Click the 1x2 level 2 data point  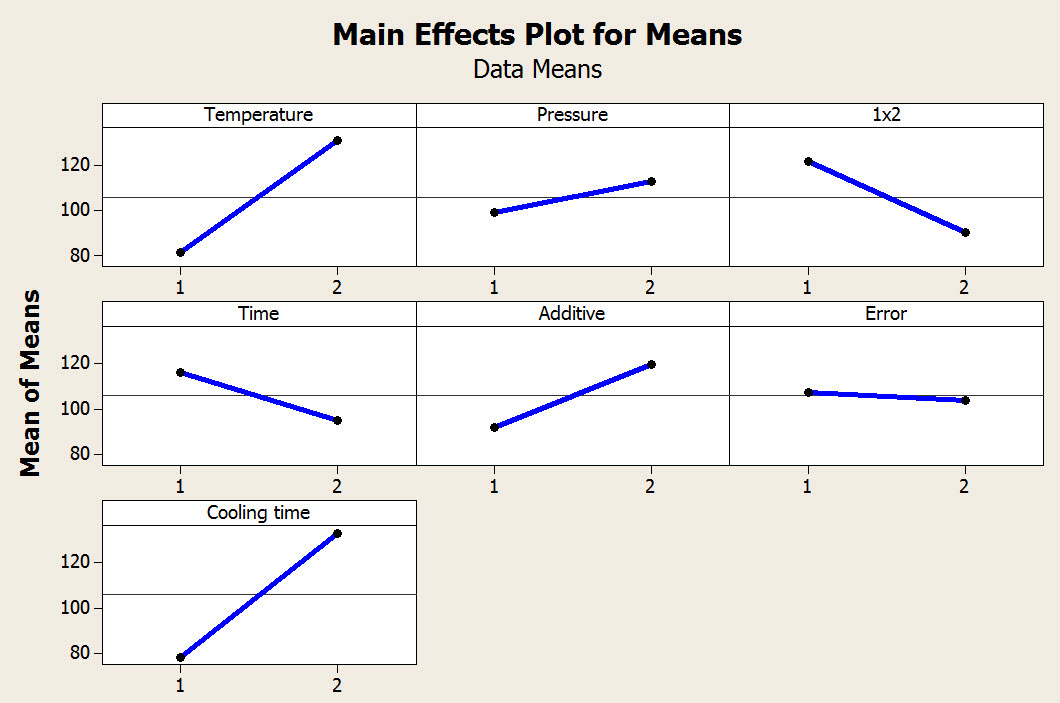[965, 232]
